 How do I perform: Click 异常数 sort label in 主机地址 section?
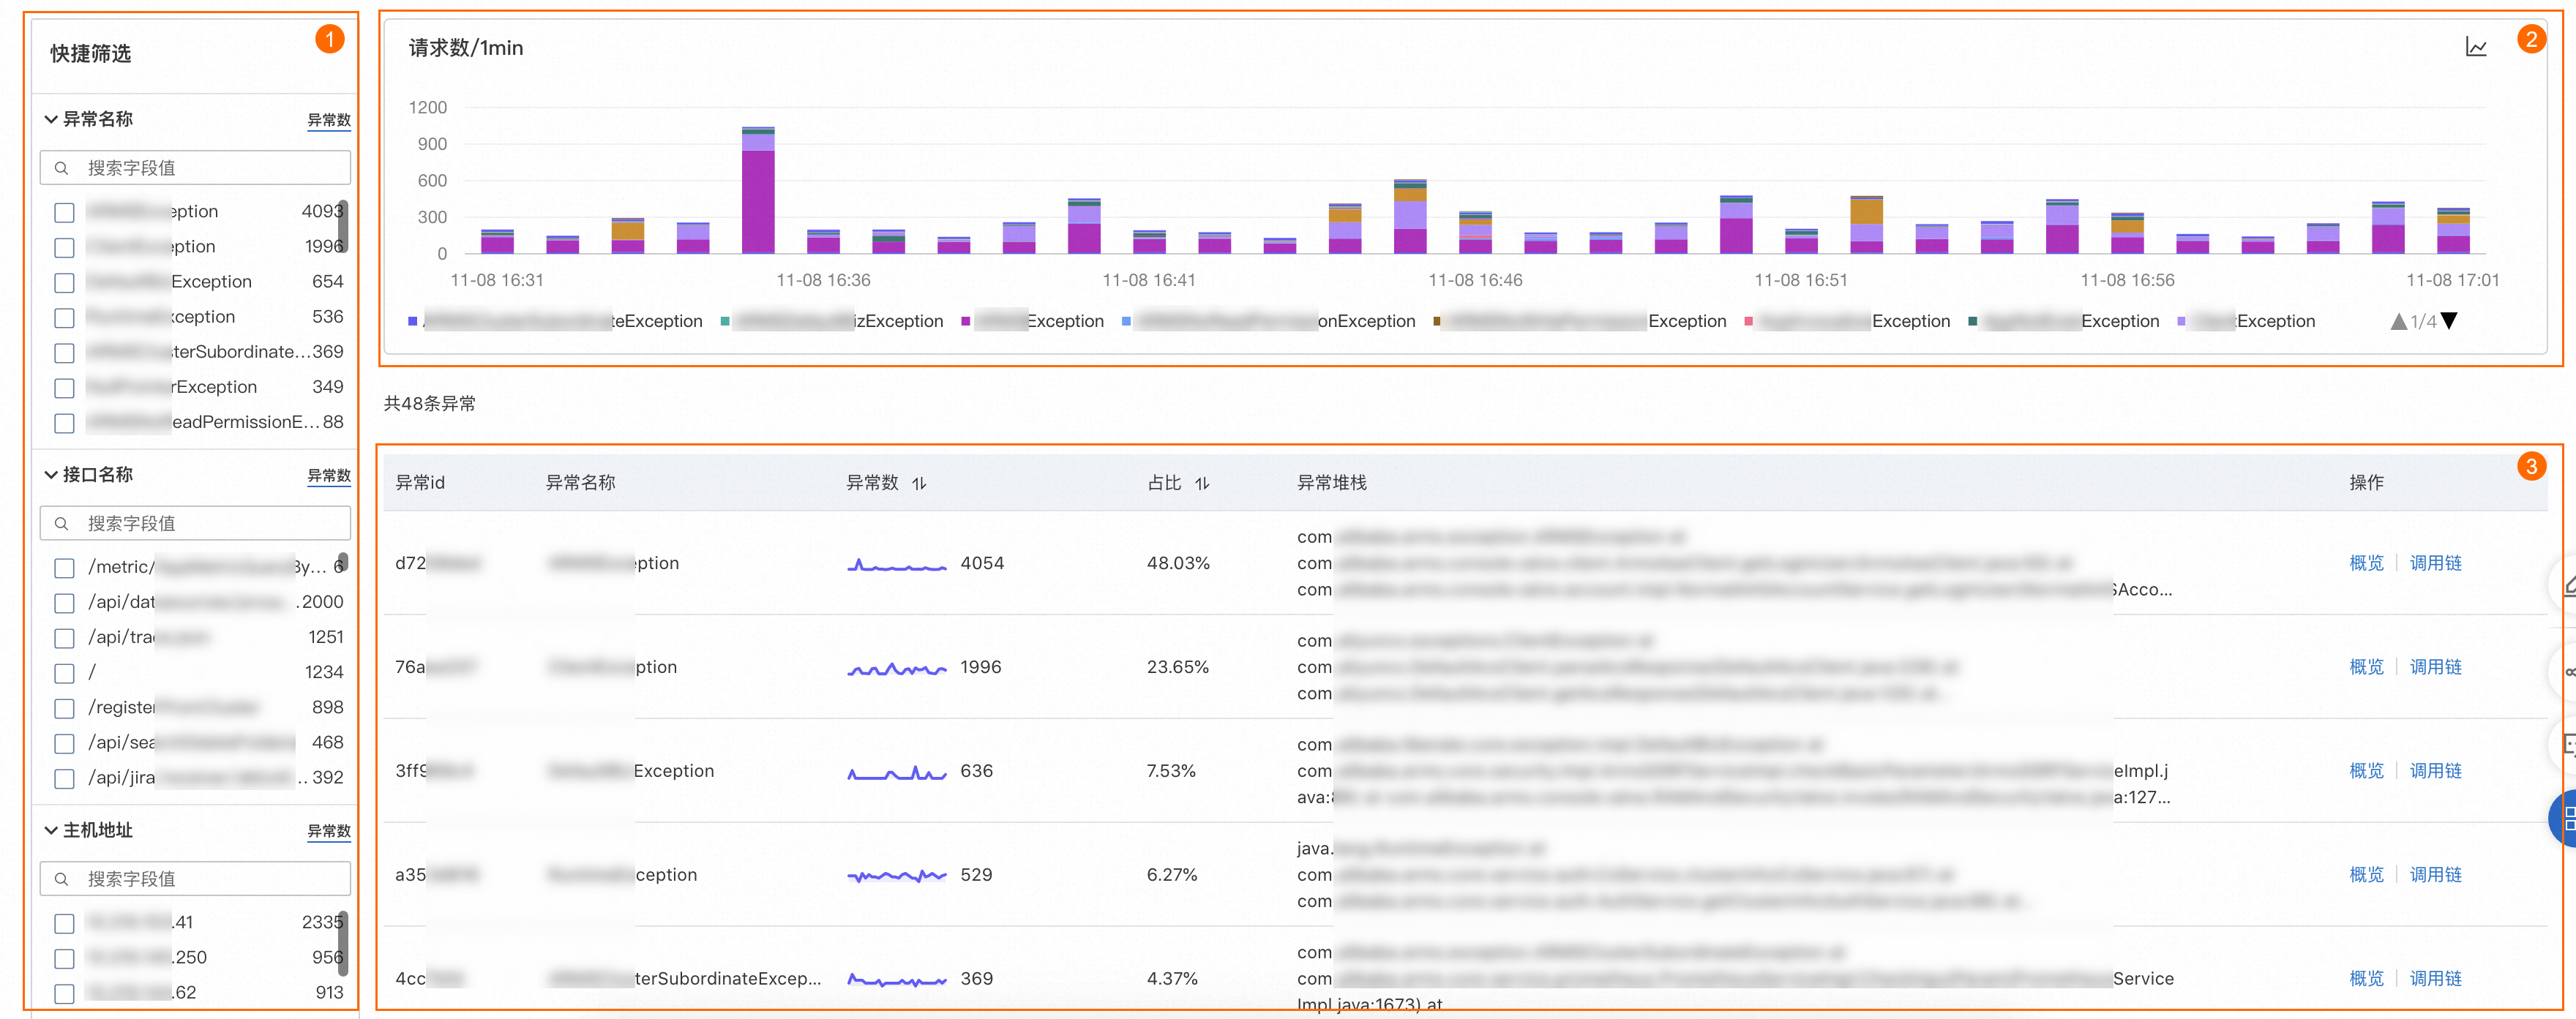pyautogui.click(x=328, y=831)
